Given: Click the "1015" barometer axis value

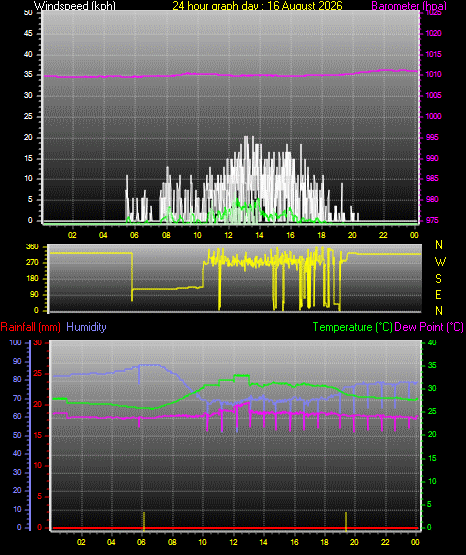Looking at the screenshot, I should click(x=433, y=54).
